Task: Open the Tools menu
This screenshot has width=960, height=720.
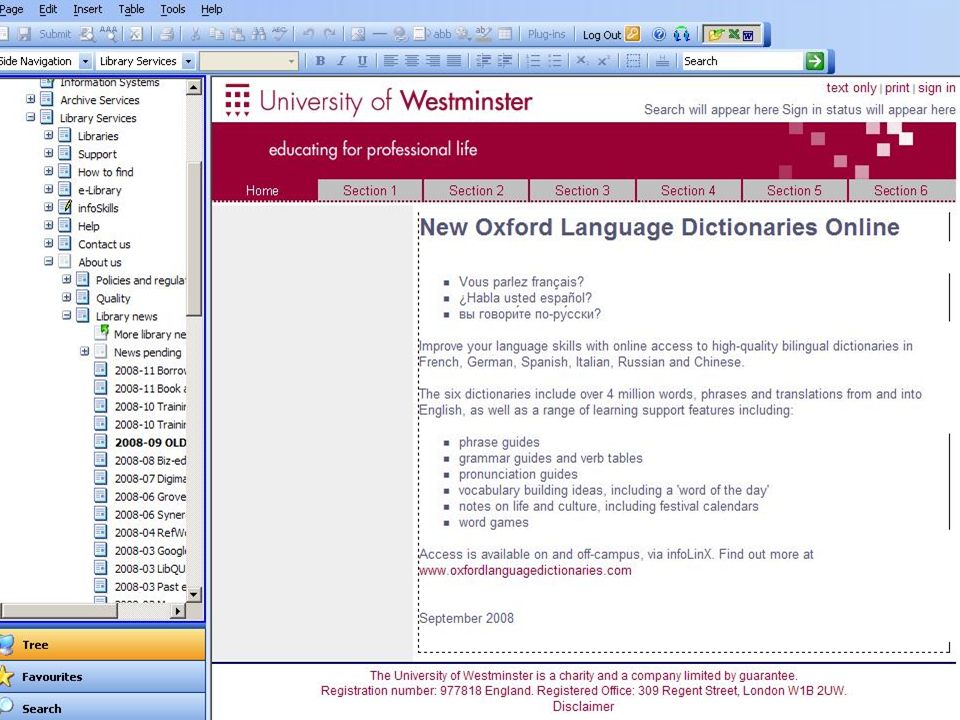Action: pos(173,9)
